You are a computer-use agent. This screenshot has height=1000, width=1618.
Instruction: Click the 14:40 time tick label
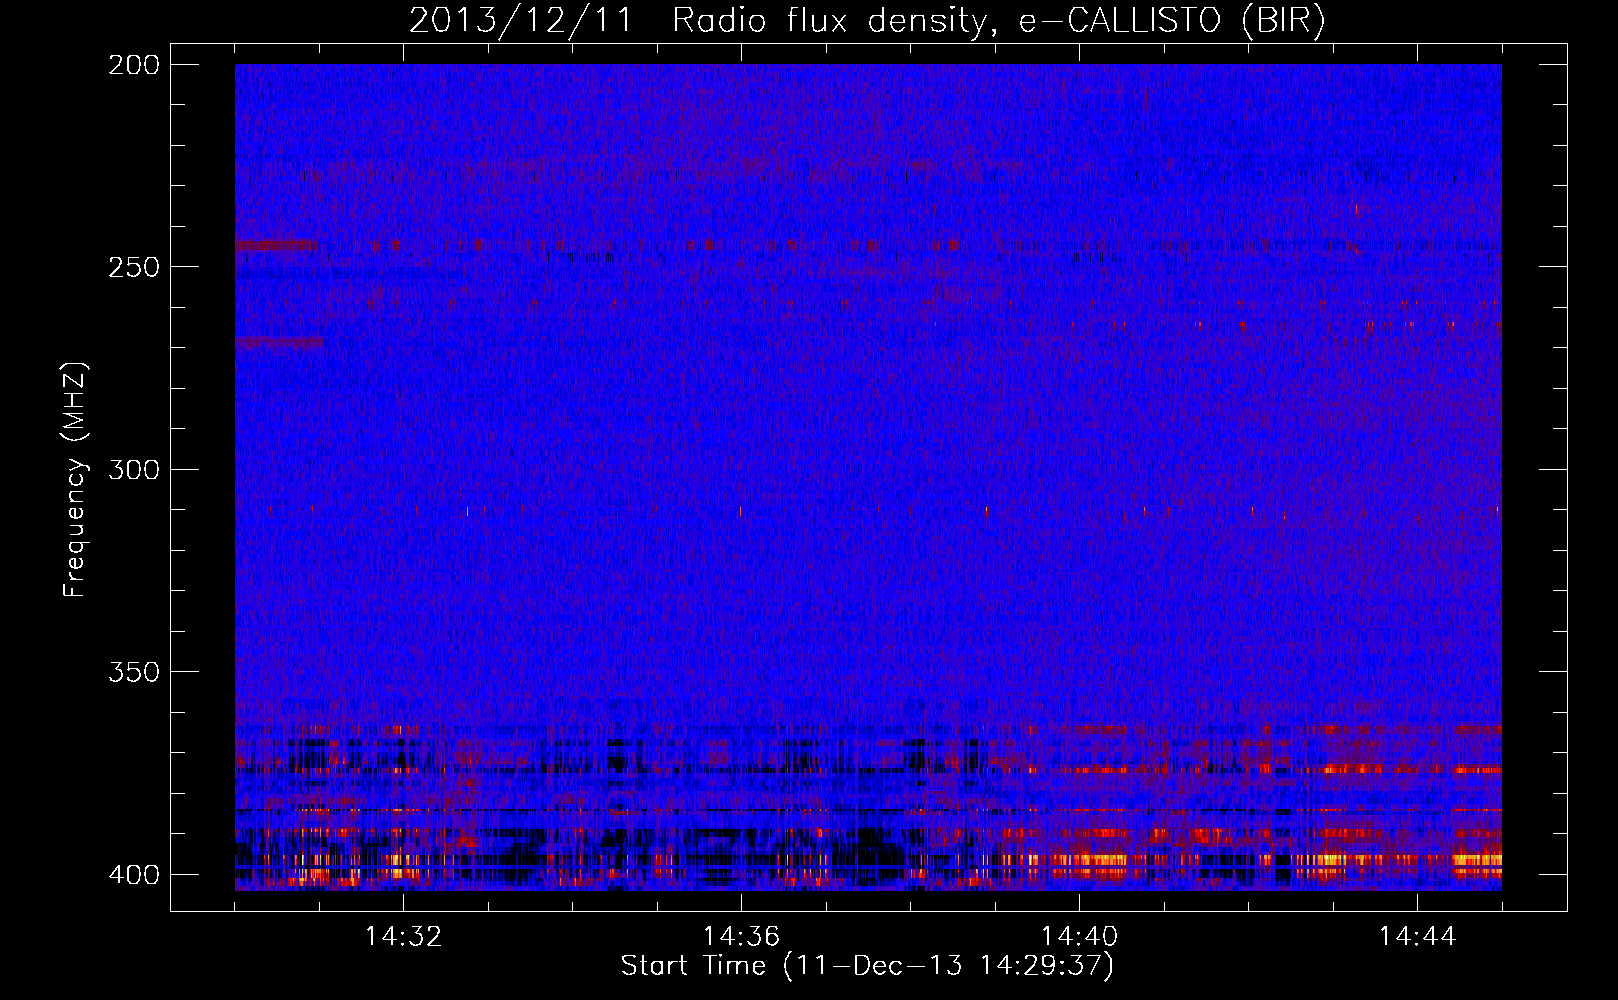[1079, 937]
